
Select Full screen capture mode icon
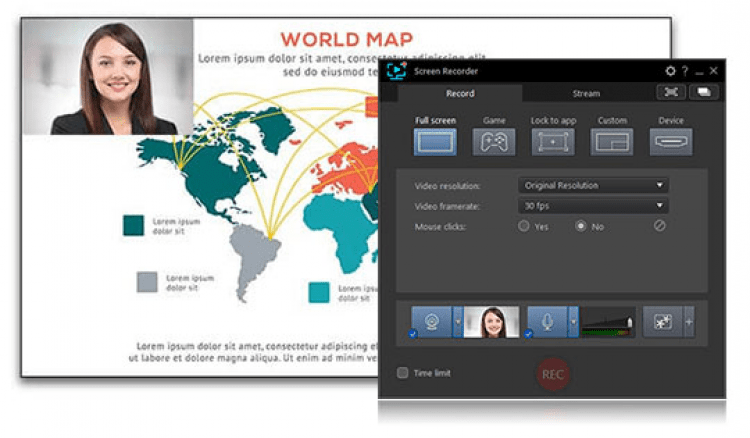(x=436, y=142)
